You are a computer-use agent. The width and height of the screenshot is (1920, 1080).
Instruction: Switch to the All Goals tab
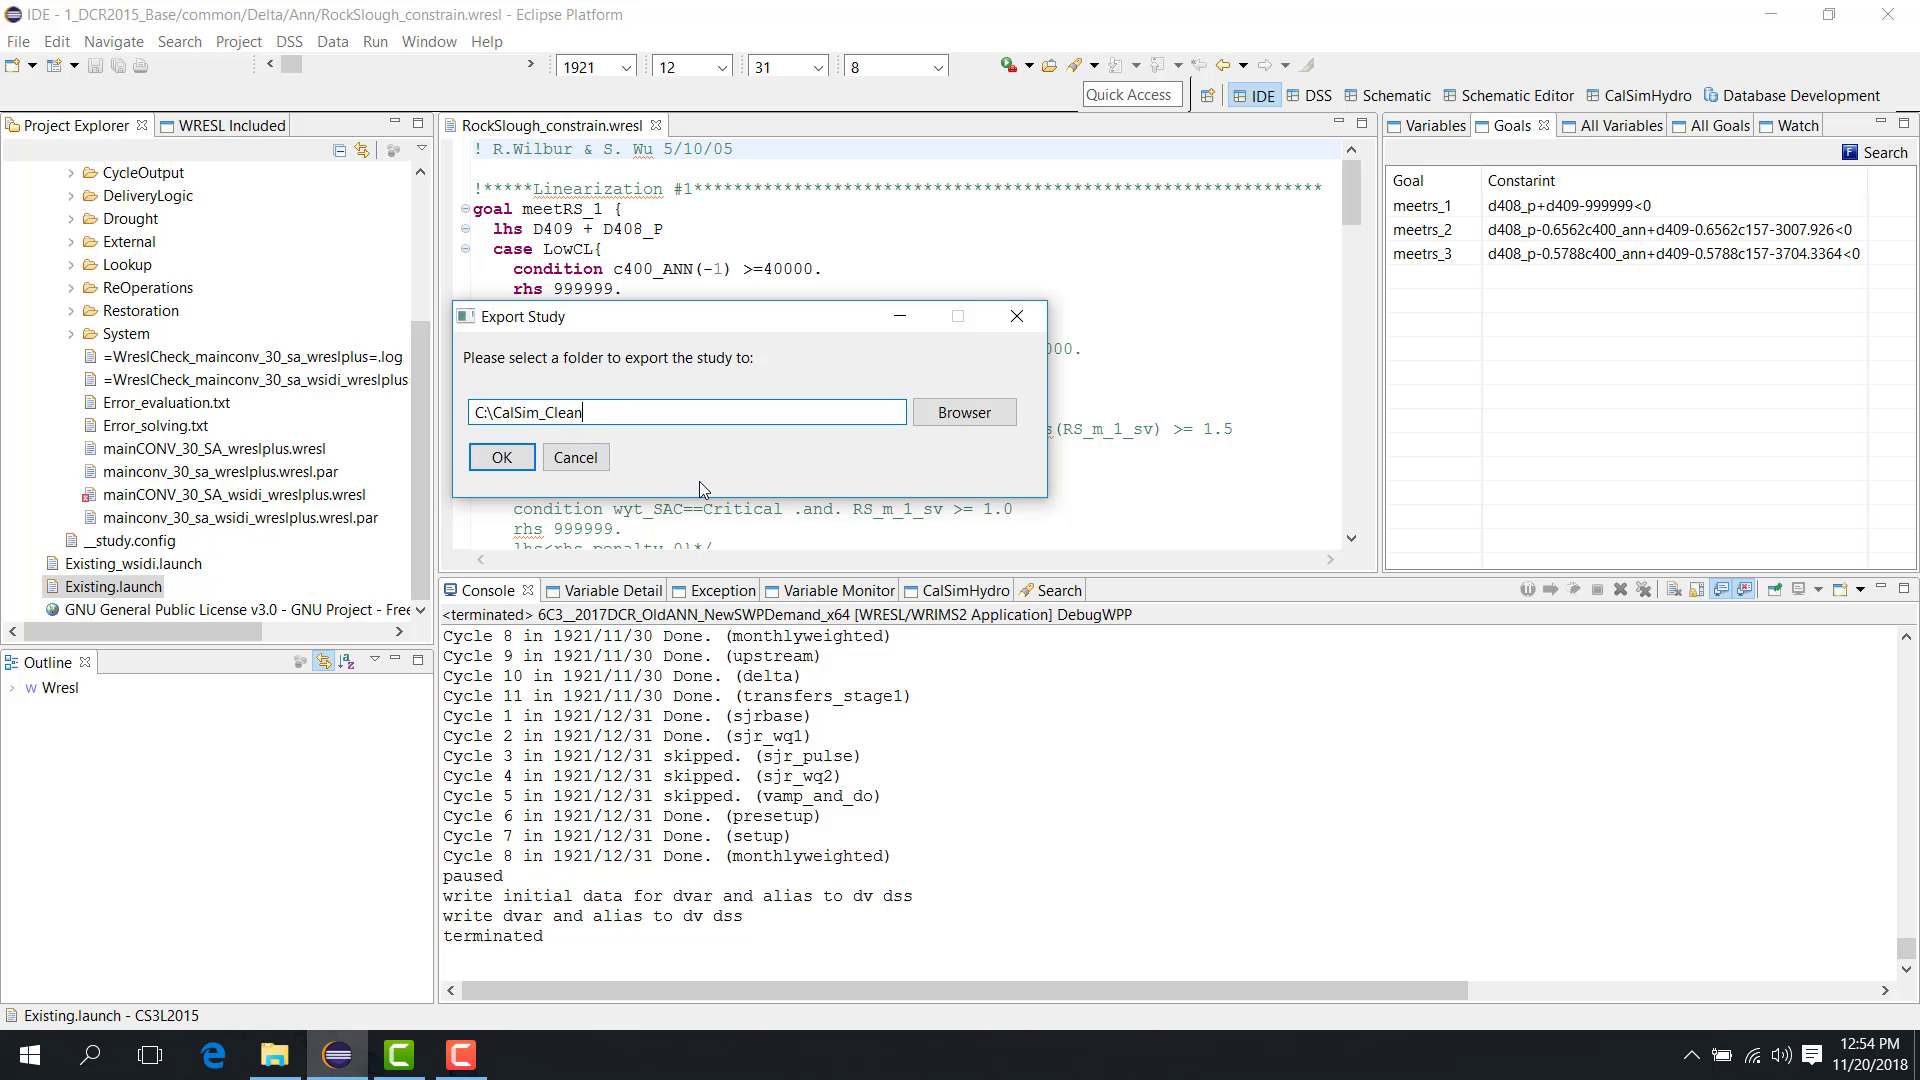coord(1711,125)
